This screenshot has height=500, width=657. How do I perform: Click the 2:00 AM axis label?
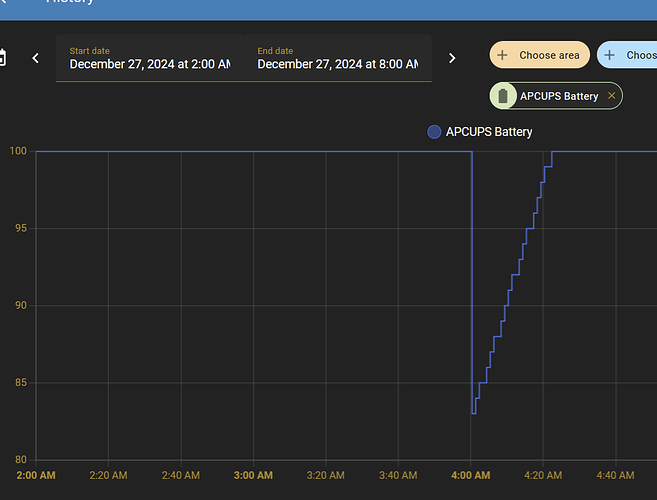tap(35, 475)
